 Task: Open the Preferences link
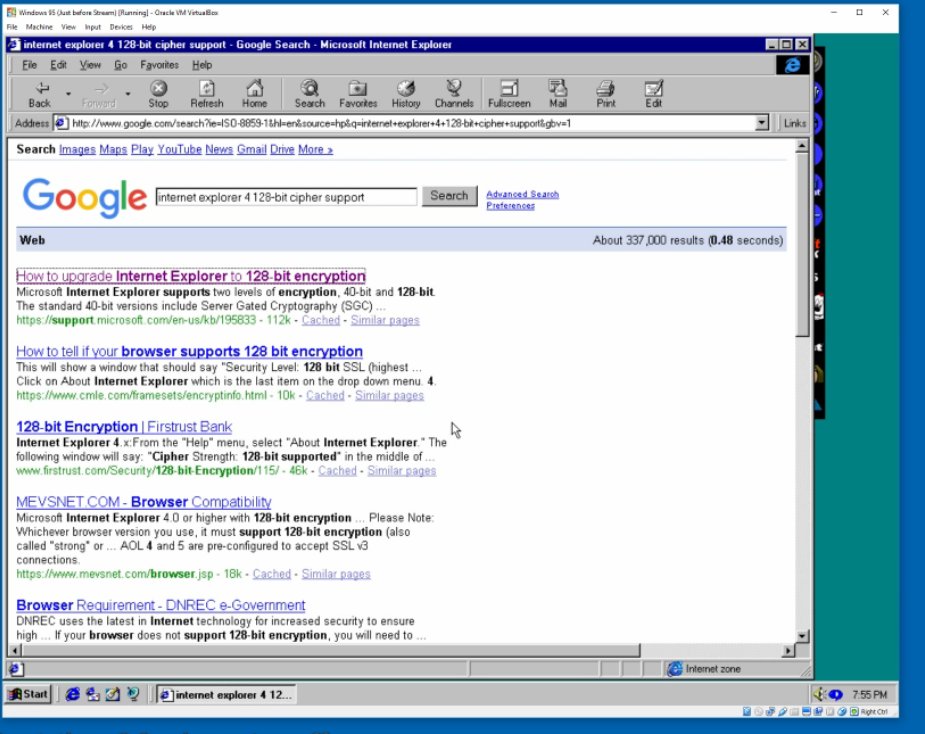pos(510,205)
